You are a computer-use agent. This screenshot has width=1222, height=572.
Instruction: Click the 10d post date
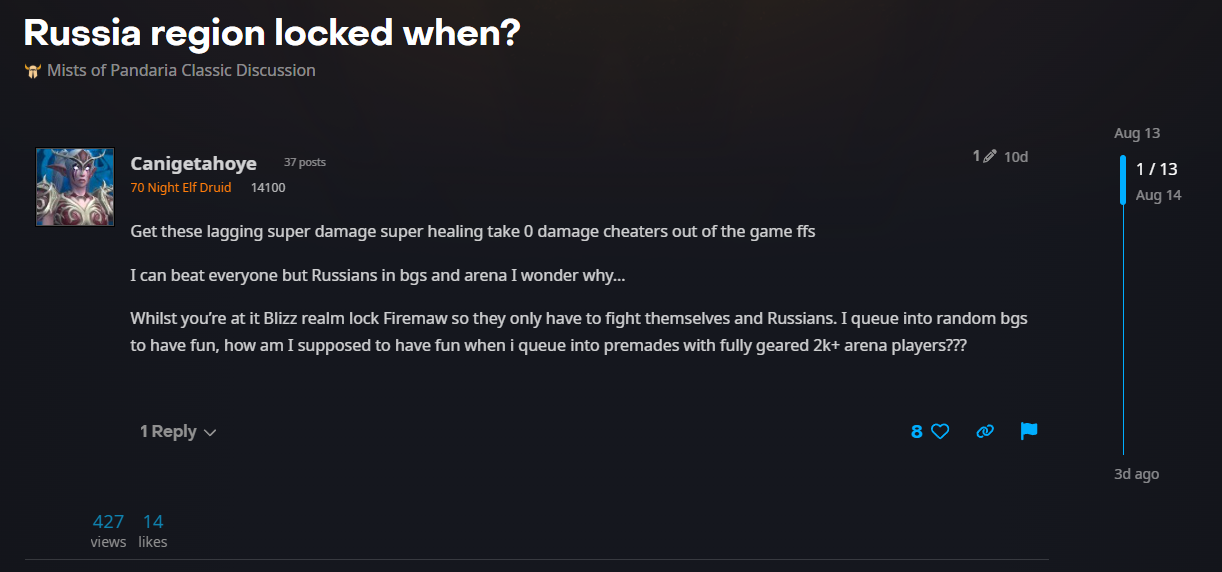(1016, 156)
